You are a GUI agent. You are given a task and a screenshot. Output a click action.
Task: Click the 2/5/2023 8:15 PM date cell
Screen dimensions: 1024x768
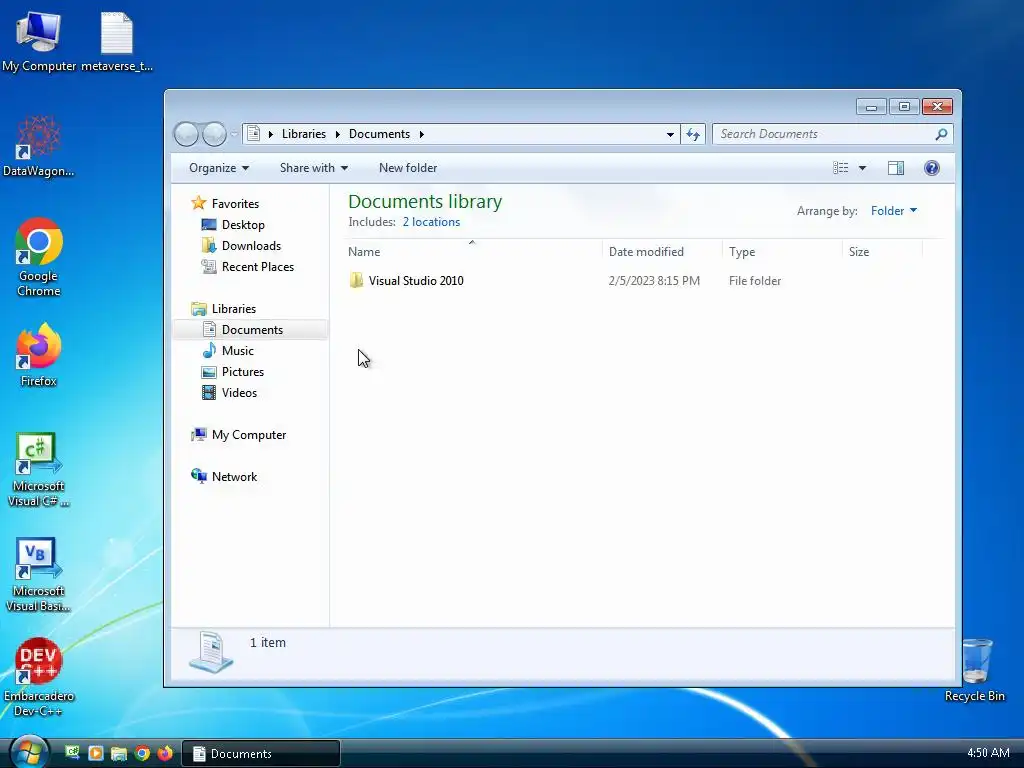[654, 281]
